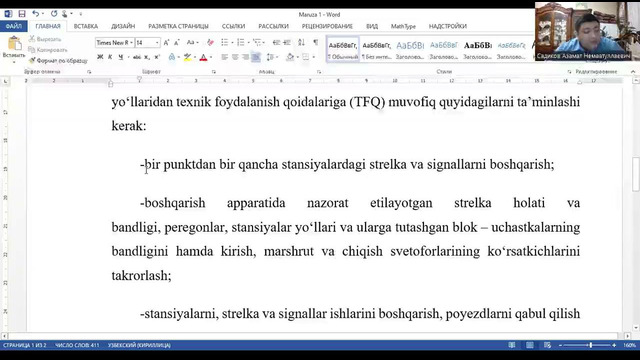Toggle show paragraph marks (¶)
This screenshot has width=640, height=360.
[x=316, y=42]
